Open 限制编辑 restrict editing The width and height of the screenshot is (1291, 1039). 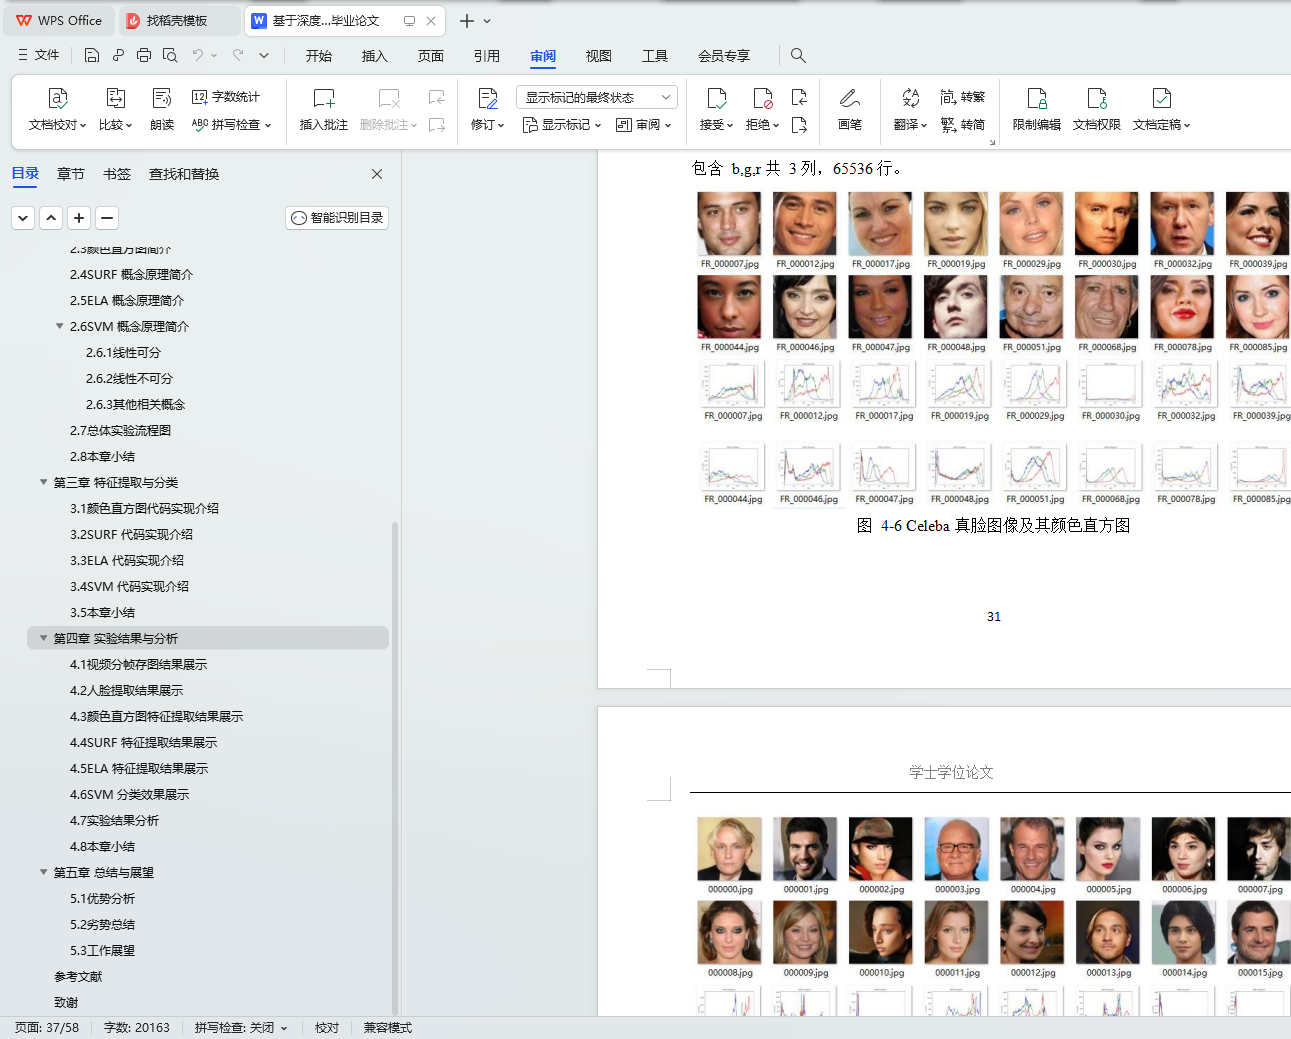pyautogui.click(x=1037, y=110)
